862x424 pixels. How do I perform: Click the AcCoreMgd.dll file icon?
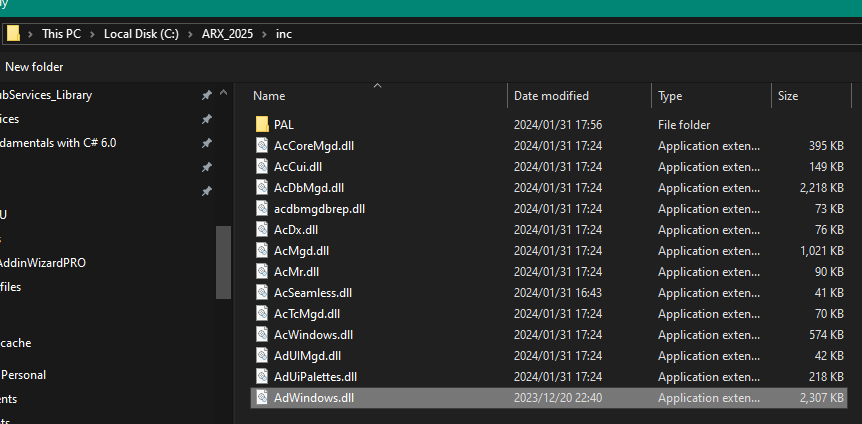(263, 146)
